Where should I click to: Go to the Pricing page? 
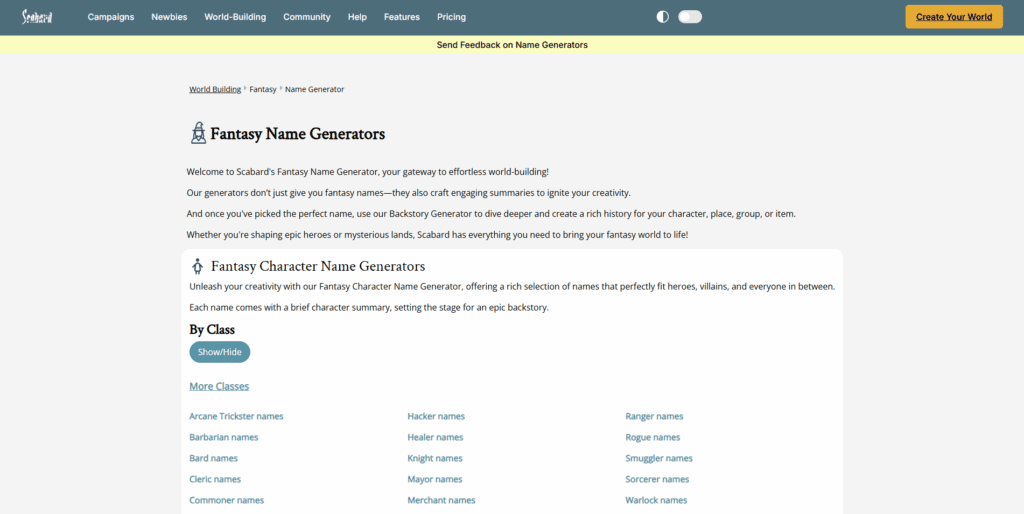(451, 17)
